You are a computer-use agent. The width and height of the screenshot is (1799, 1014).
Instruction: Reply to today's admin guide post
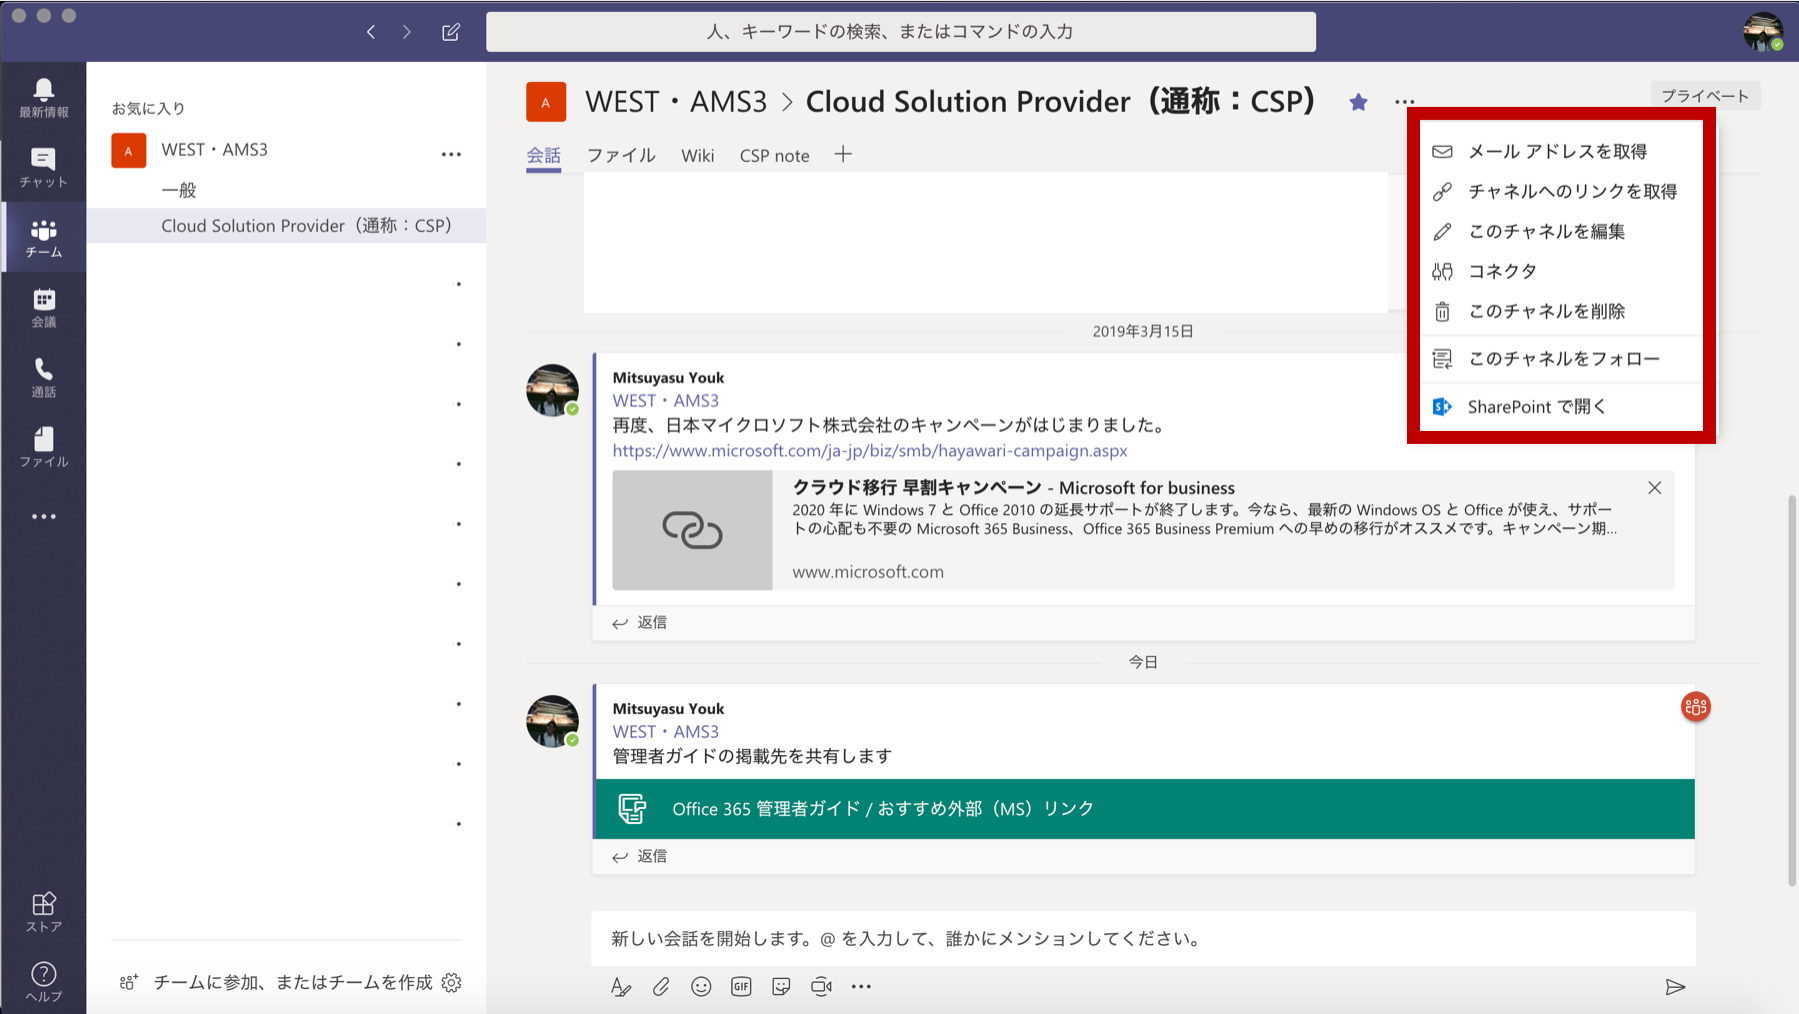click(640, 856)
